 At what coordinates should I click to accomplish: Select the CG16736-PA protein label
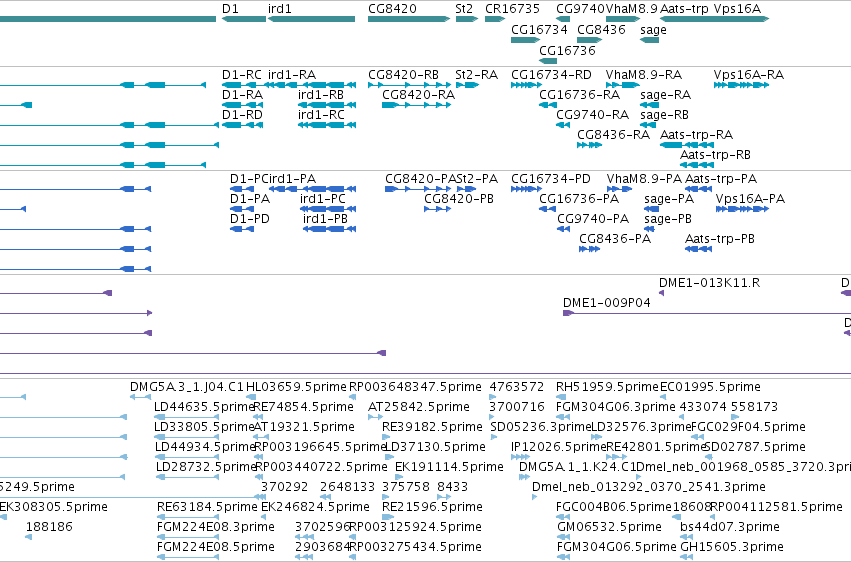click(x=579, y=199)
